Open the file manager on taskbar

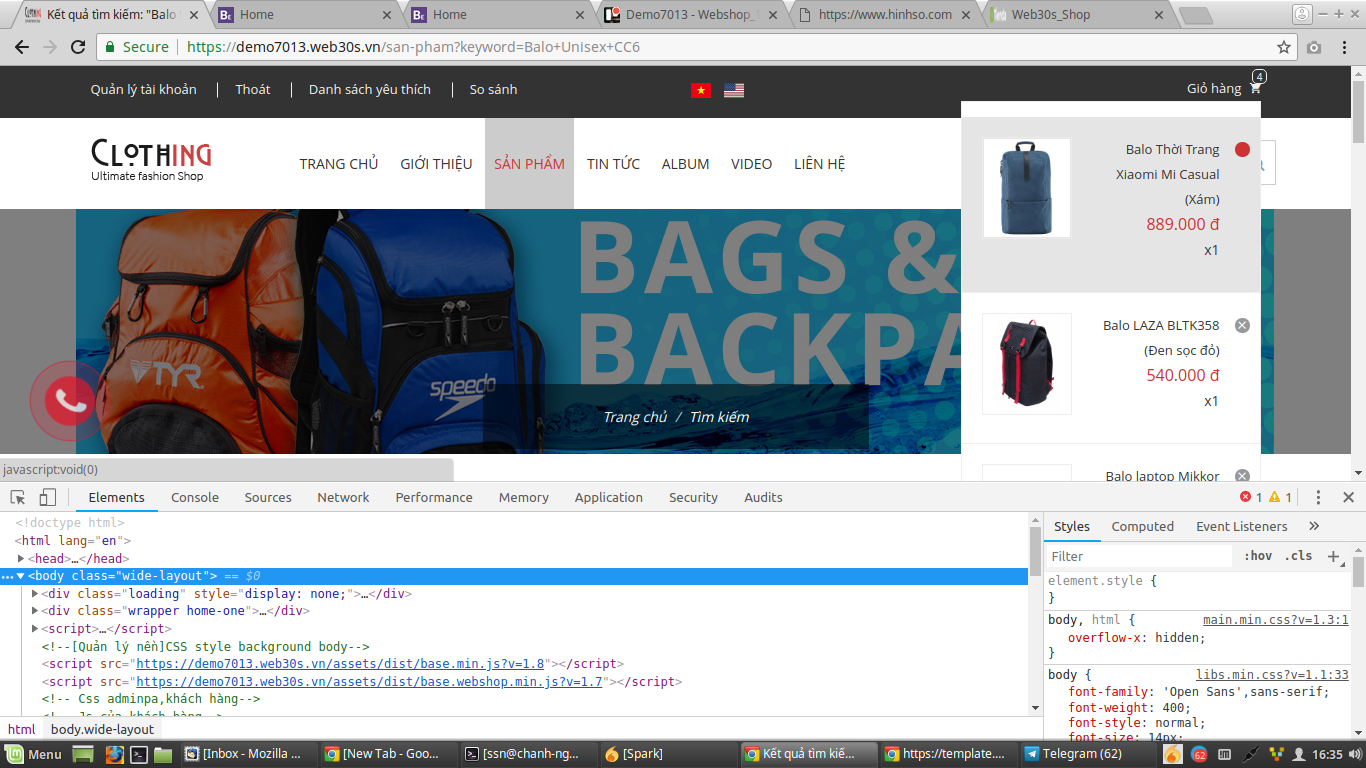pos(163,754)
